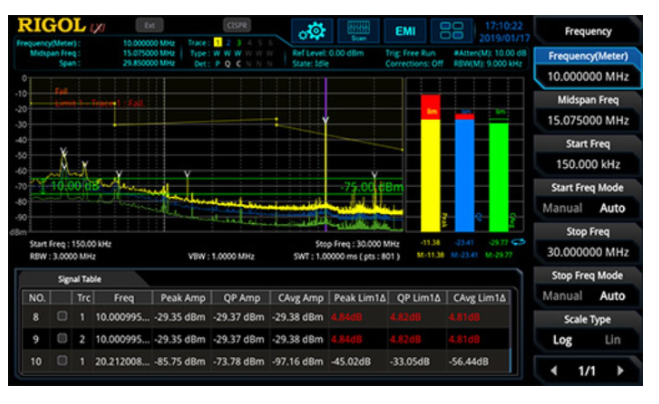Screen dimensions: 659x404
Task: Click the green CAvg meter bar
Action: pos(498,177)
